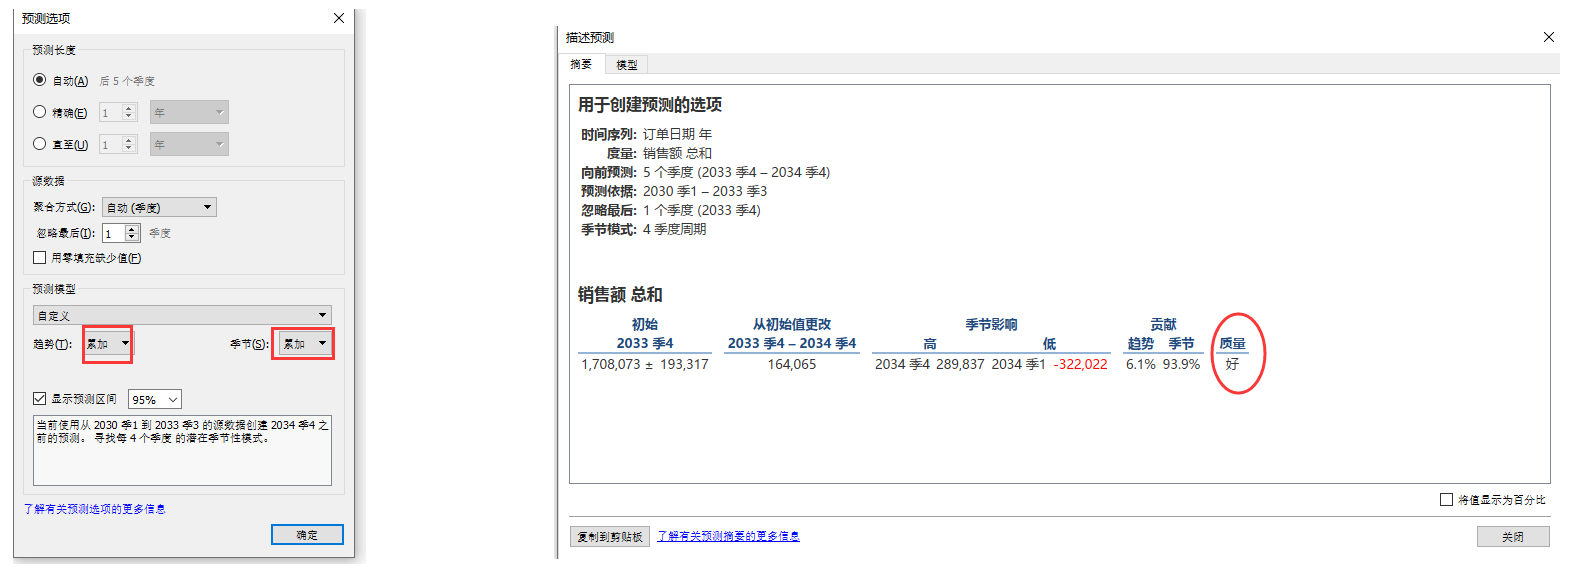Click the red seasonal low value -322,022
The width and height of the screenshot is (1594, 579).
click(x=1081, y=364)
